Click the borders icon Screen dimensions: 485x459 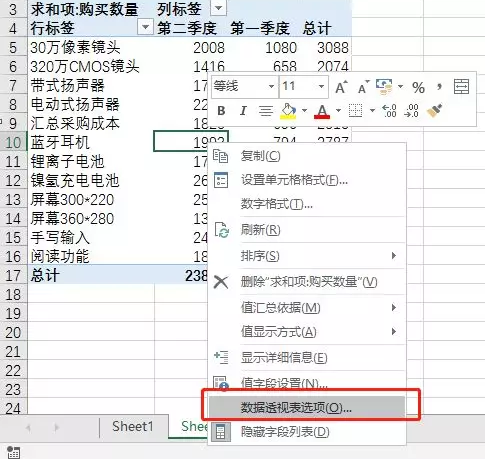[355, 111]
